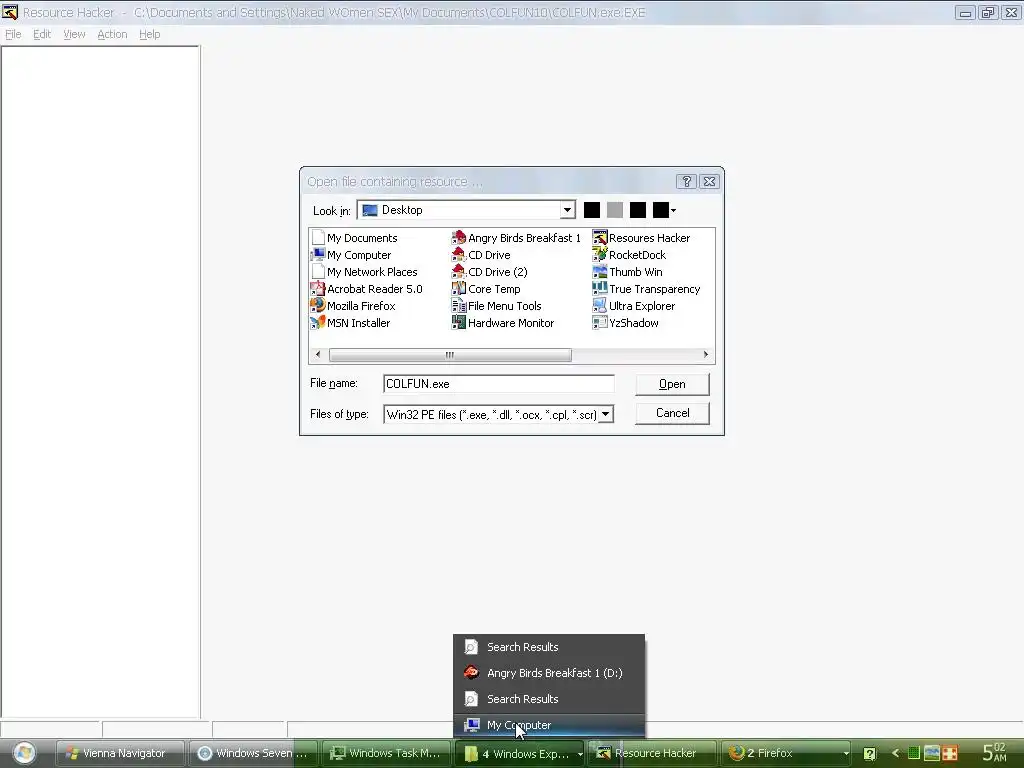The width and height of the screenshot is (1024, 768).
Task: Open My Documents icon in file list
Action: pyautogui.click(x=318, y=238)
